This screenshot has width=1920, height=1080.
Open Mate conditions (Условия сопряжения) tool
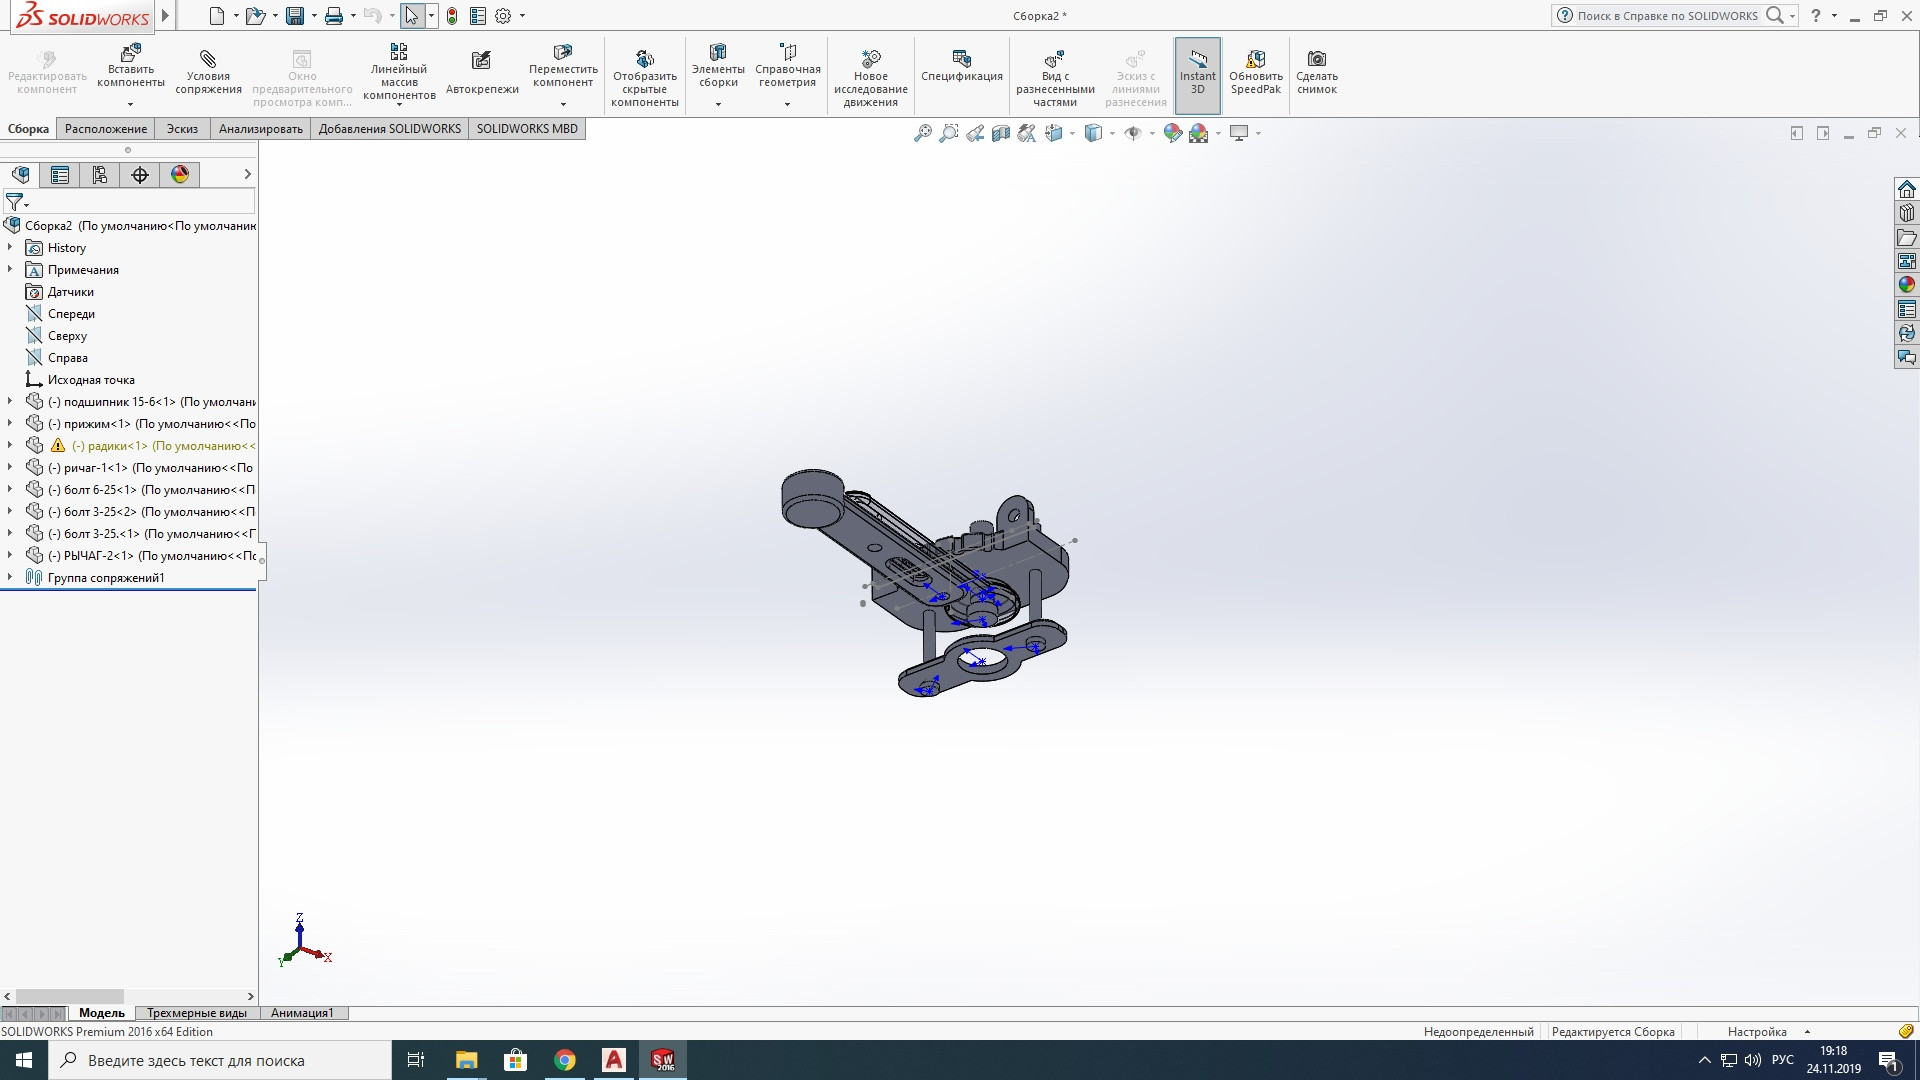(x=208, y=74)
